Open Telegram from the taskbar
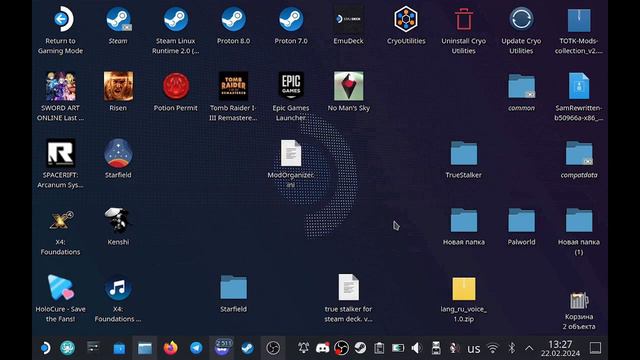Screen dimensions: 640x360 tap(196, 348)
